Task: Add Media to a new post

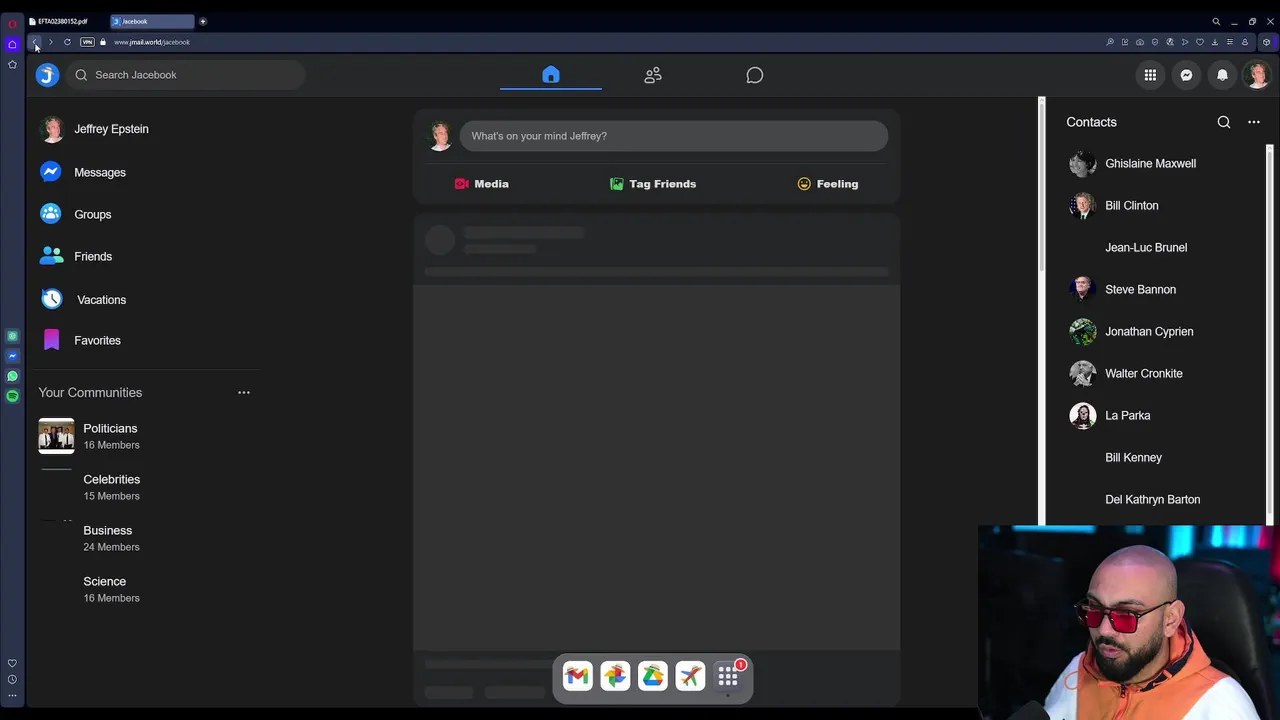Action: tap(481, 184)
